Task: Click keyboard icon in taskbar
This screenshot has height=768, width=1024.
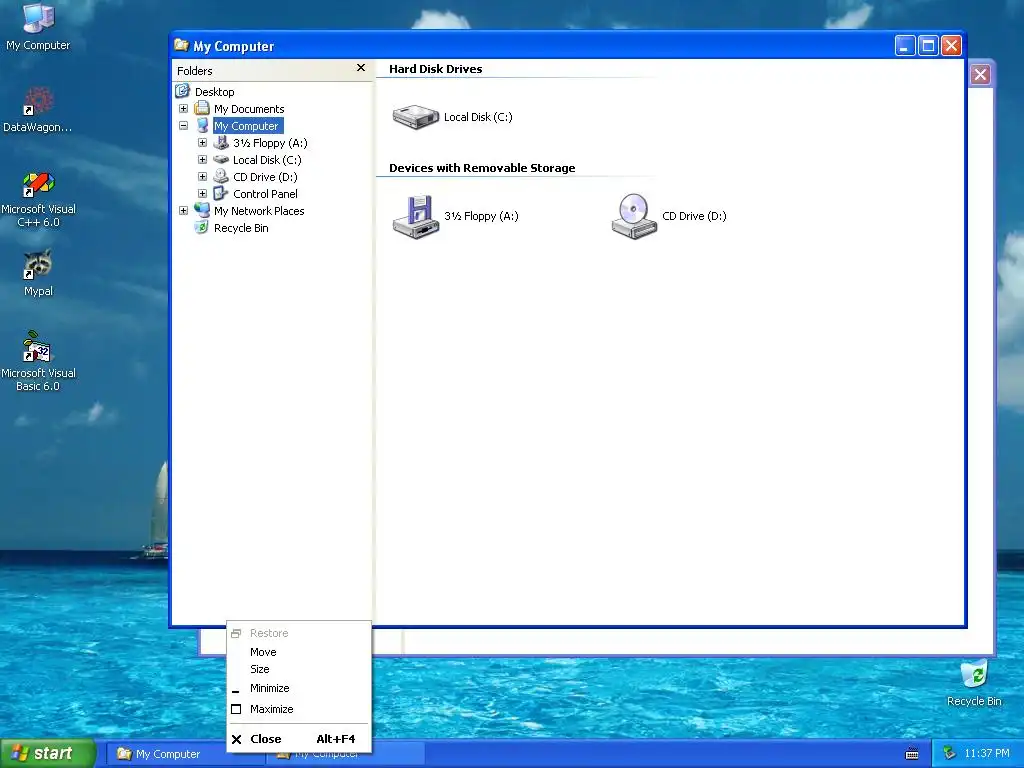Action: tap(912, 754)
